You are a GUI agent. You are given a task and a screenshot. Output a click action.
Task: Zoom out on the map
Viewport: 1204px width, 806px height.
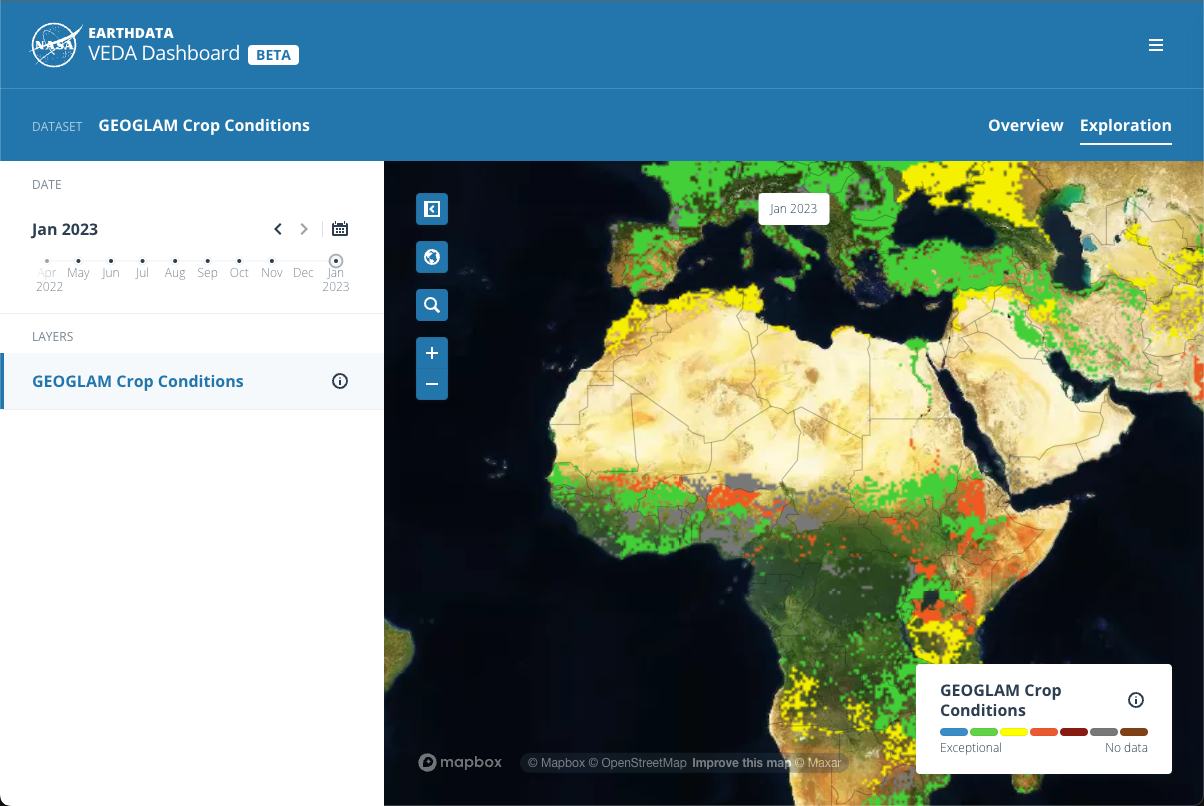[431, 384]
